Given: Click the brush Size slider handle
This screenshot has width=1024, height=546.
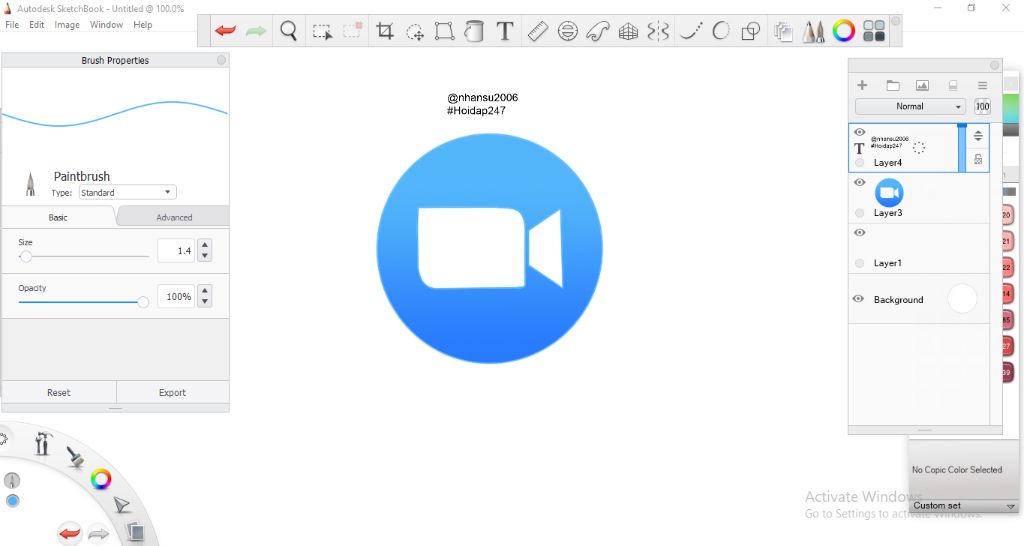Looking at the screenshot, I should tap(25, 257).
